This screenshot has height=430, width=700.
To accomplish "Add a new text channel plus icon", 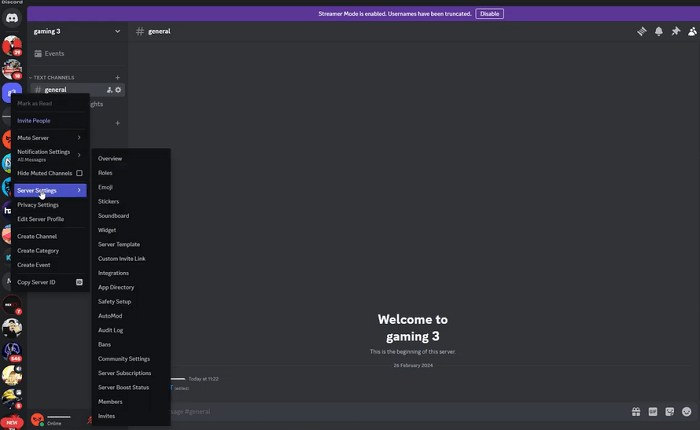I will pyautogui.click(x=117, y=77).
